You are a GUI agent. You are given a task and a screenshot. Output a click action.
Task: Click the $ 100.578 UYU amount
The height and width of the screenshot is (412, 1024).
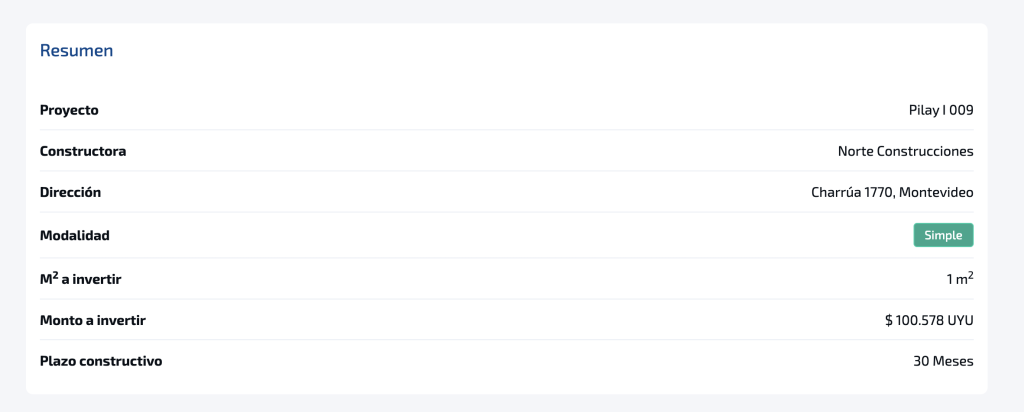929,321
